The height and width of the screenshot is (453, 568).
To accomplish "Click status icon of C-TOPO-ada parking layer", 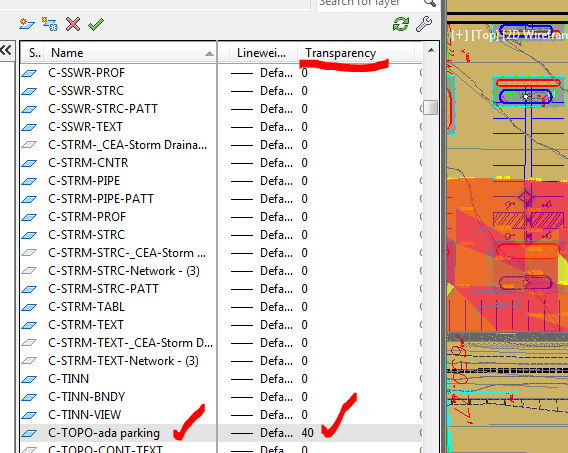I will (29, 433).
